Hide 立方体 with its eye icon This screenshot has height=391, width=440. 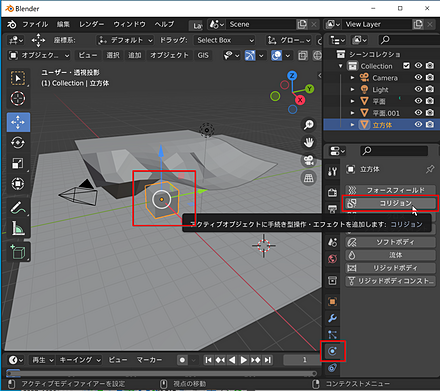pyautogui.click(x=418, y=124)
